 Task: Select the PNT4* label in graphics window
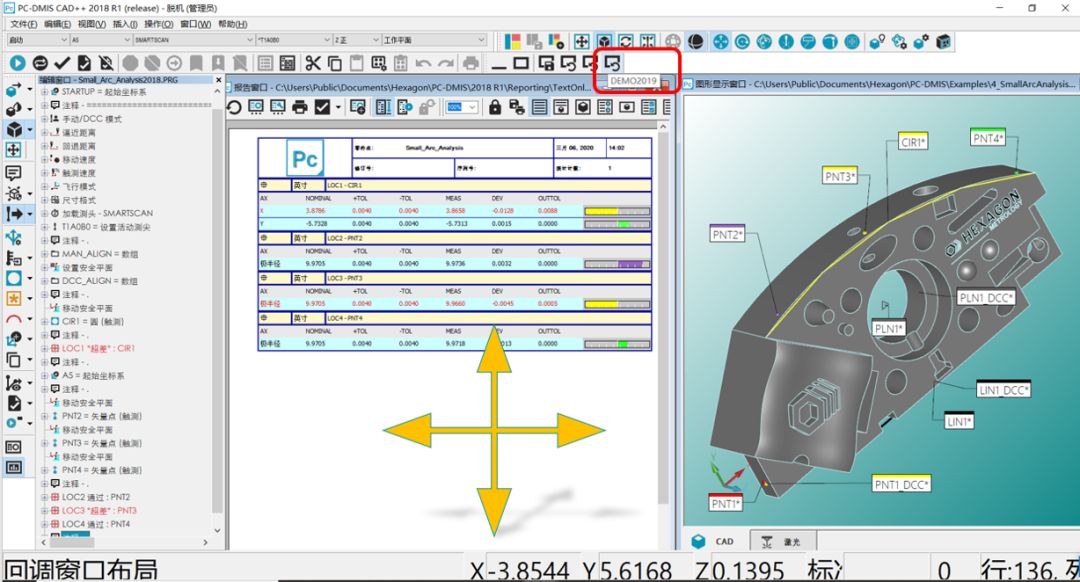[x=988, y=138]
